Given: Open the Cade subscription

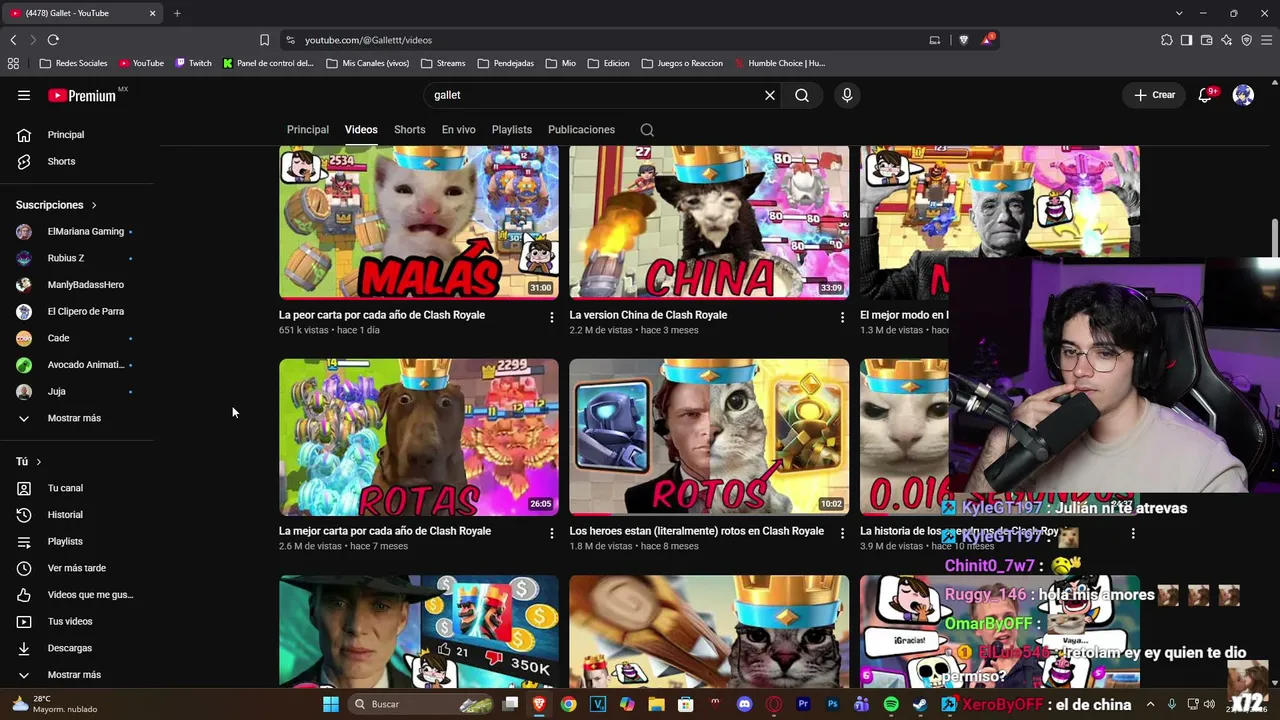Looking at the screenshot, I should (77, 338).
